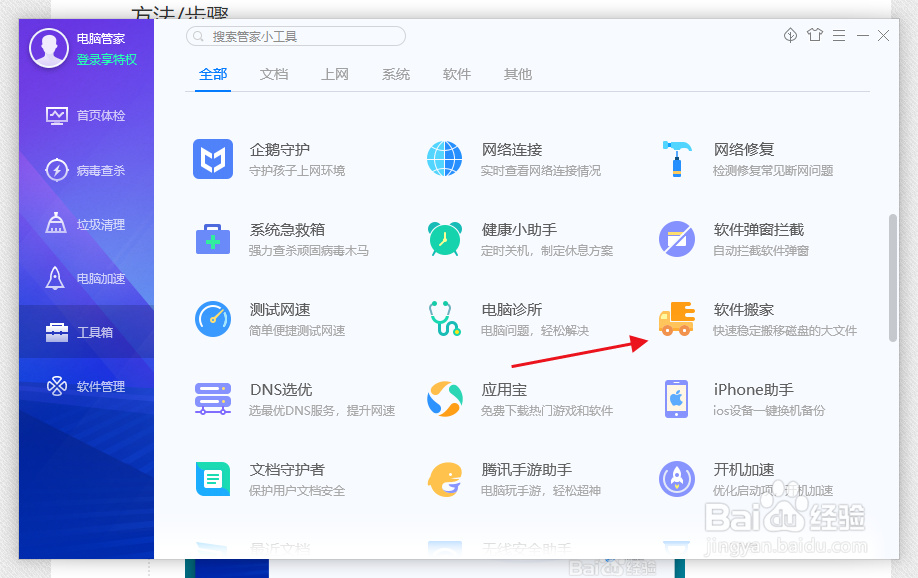
Task: Switch to the 系统 tab
Action: (396, 74)
